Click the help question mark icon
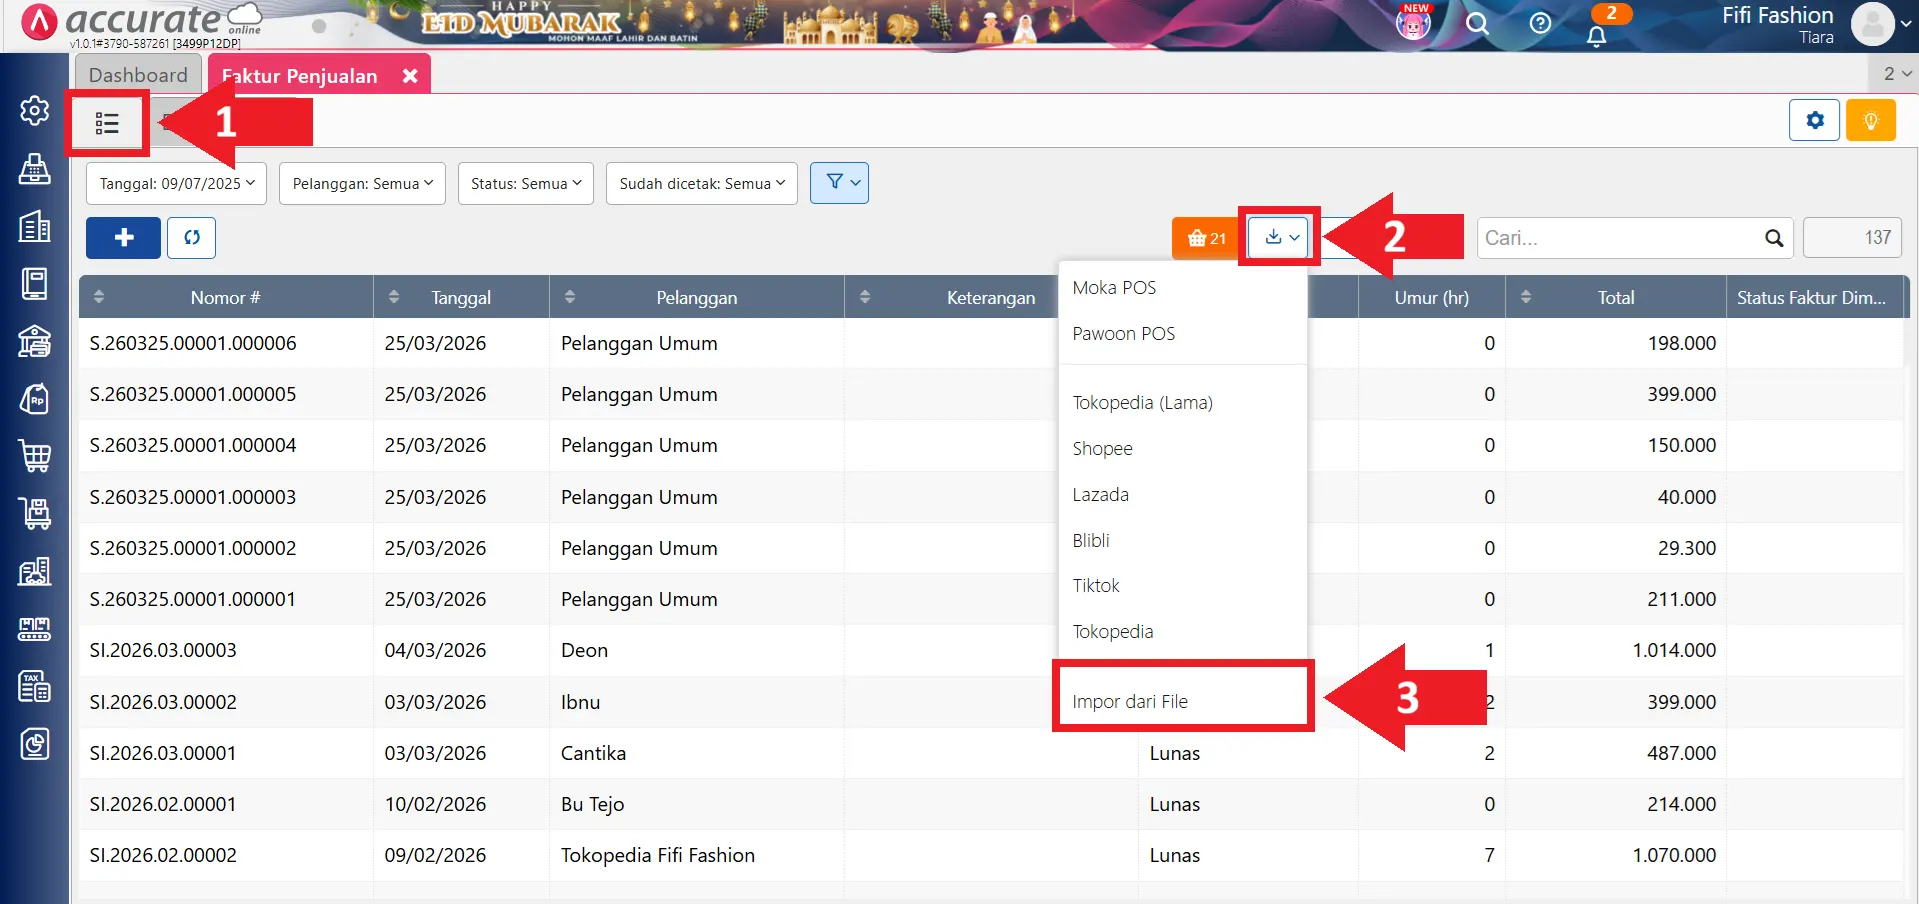Screen dimensions: 1919x904 point(1540,24)
